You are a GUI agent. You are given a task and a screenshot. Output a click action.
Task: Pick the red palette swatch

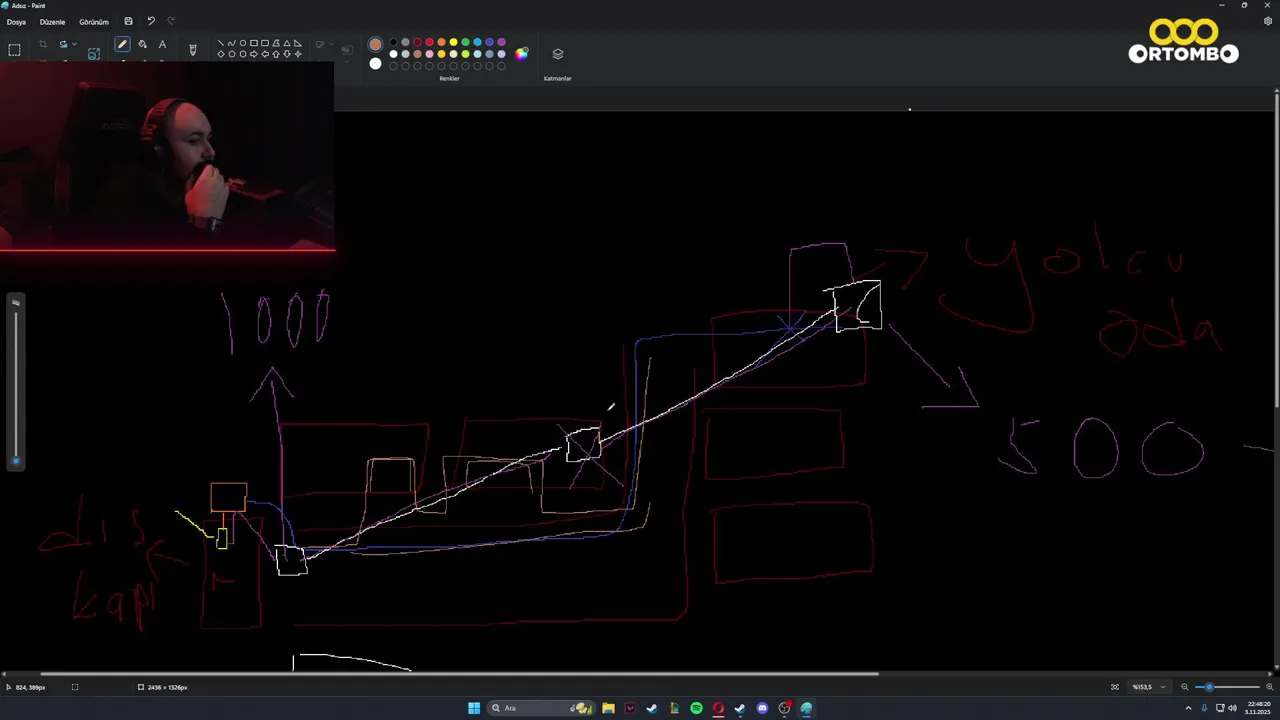point(429,42)
